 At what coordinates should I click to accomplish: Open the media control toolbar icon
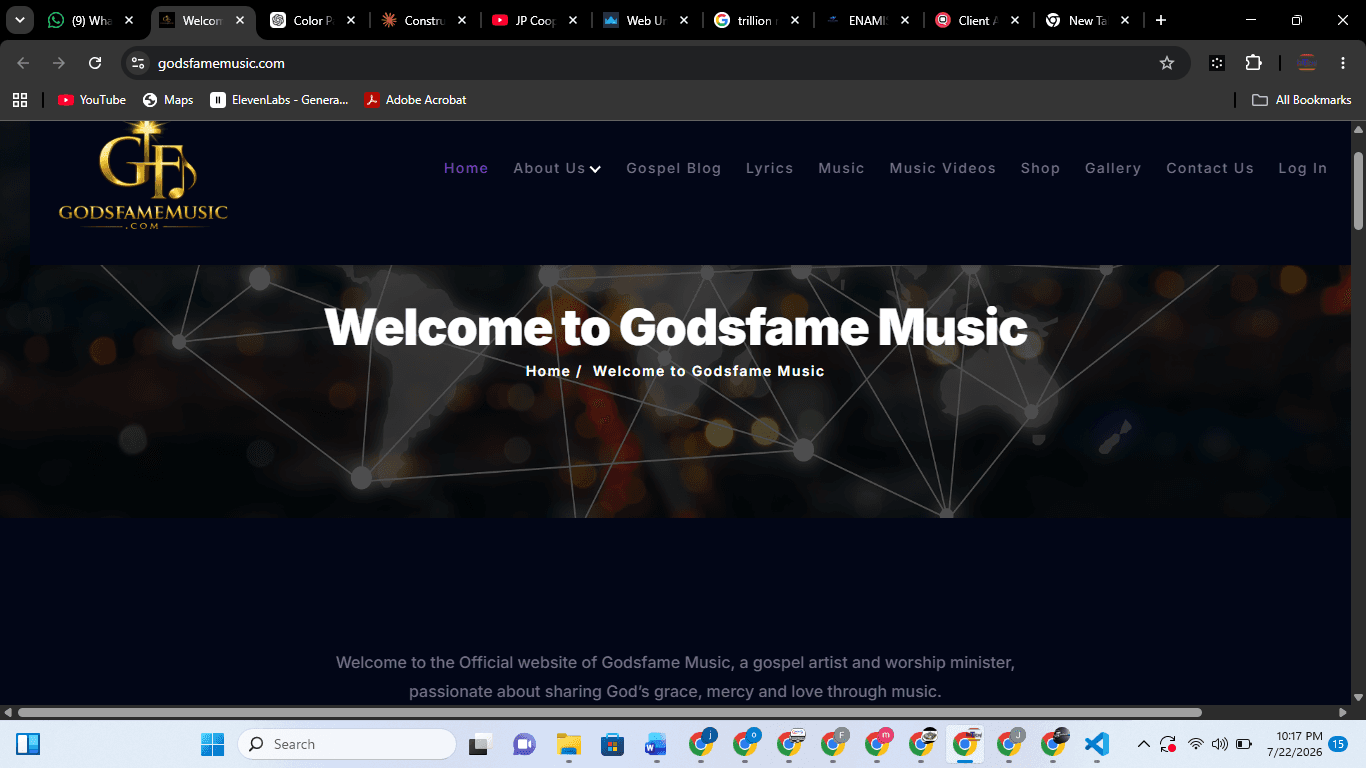point(1217,63)
